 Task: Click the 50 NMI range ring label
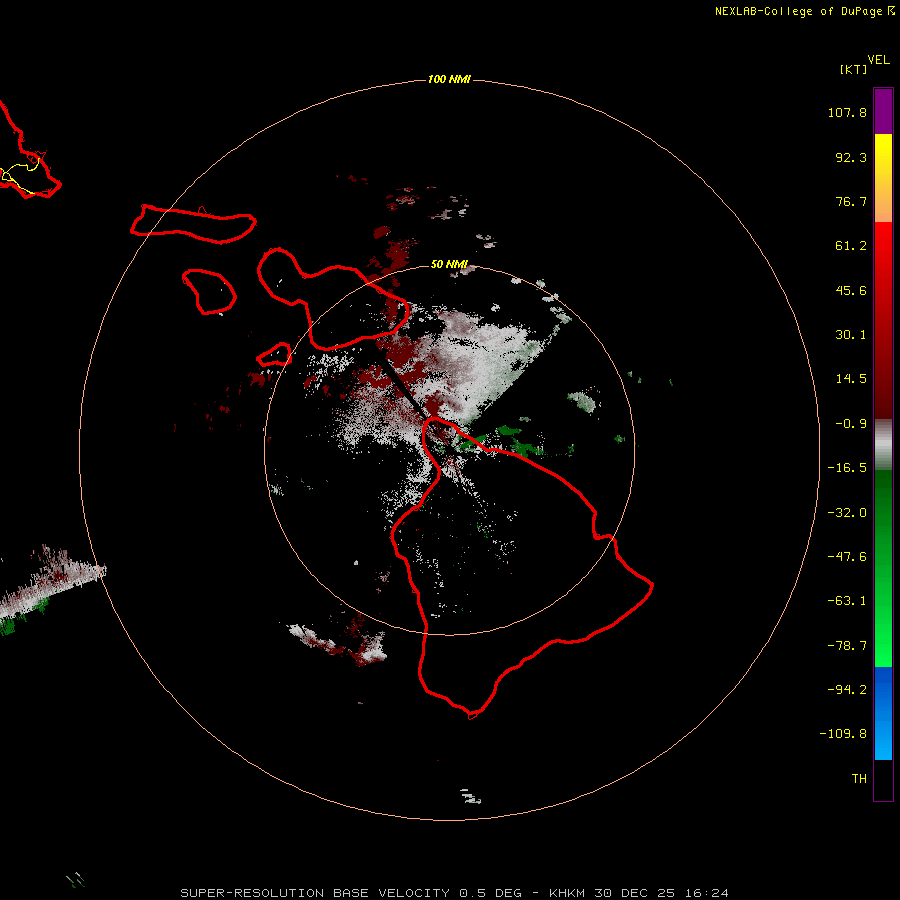(449, 264)
